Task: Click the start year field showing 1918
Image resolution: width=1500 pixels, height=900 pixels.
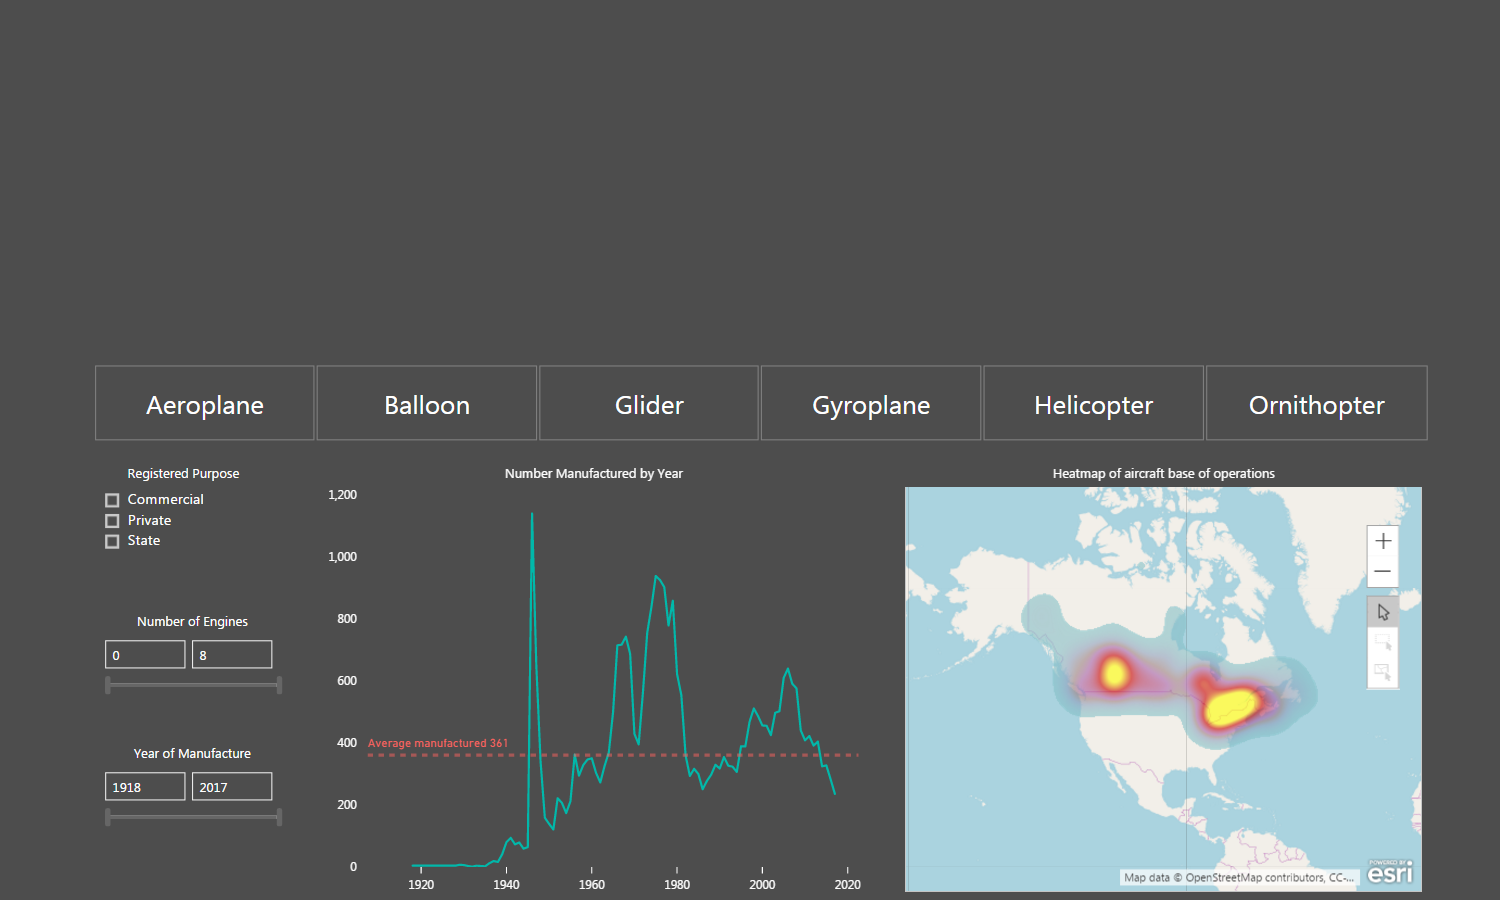Action: tap(145, 787)
